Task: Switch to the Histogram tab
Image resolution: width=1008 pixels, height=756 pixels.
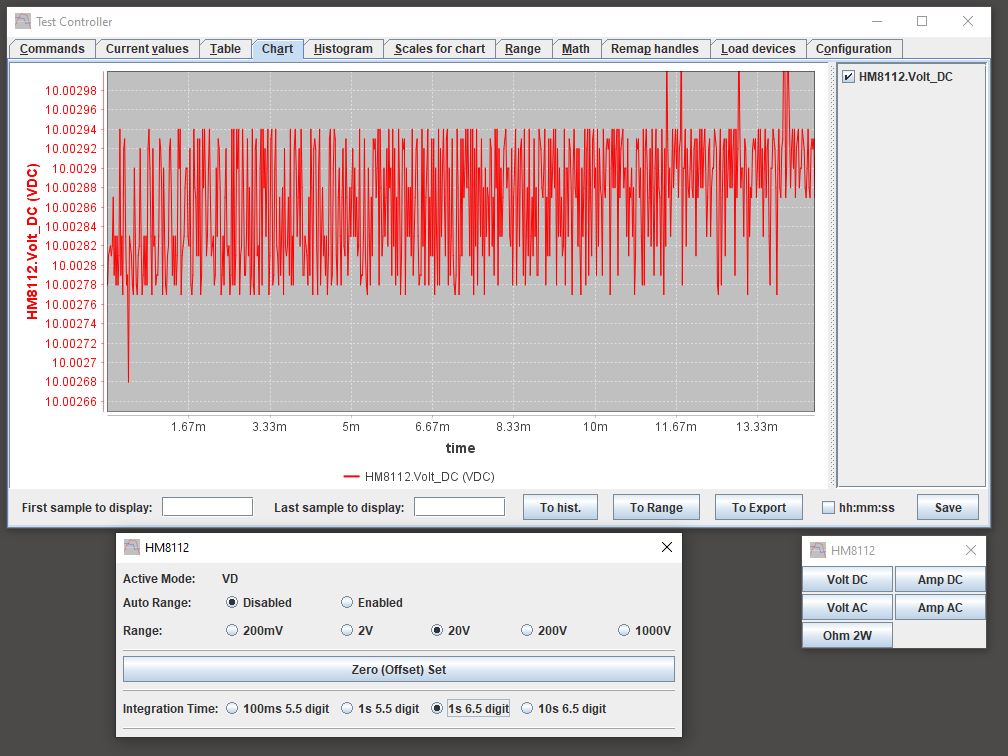Action: pos(343,49)
